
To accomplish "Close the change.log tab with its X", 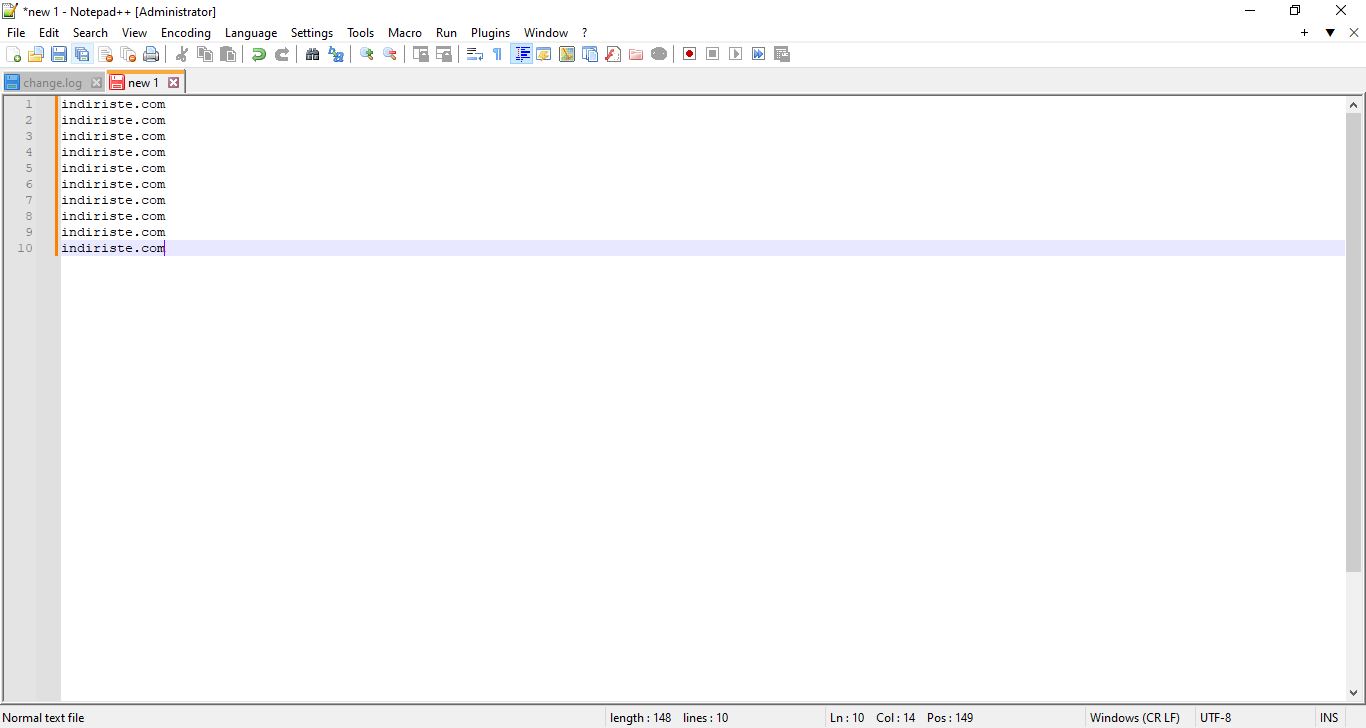I will pos(96,83).
